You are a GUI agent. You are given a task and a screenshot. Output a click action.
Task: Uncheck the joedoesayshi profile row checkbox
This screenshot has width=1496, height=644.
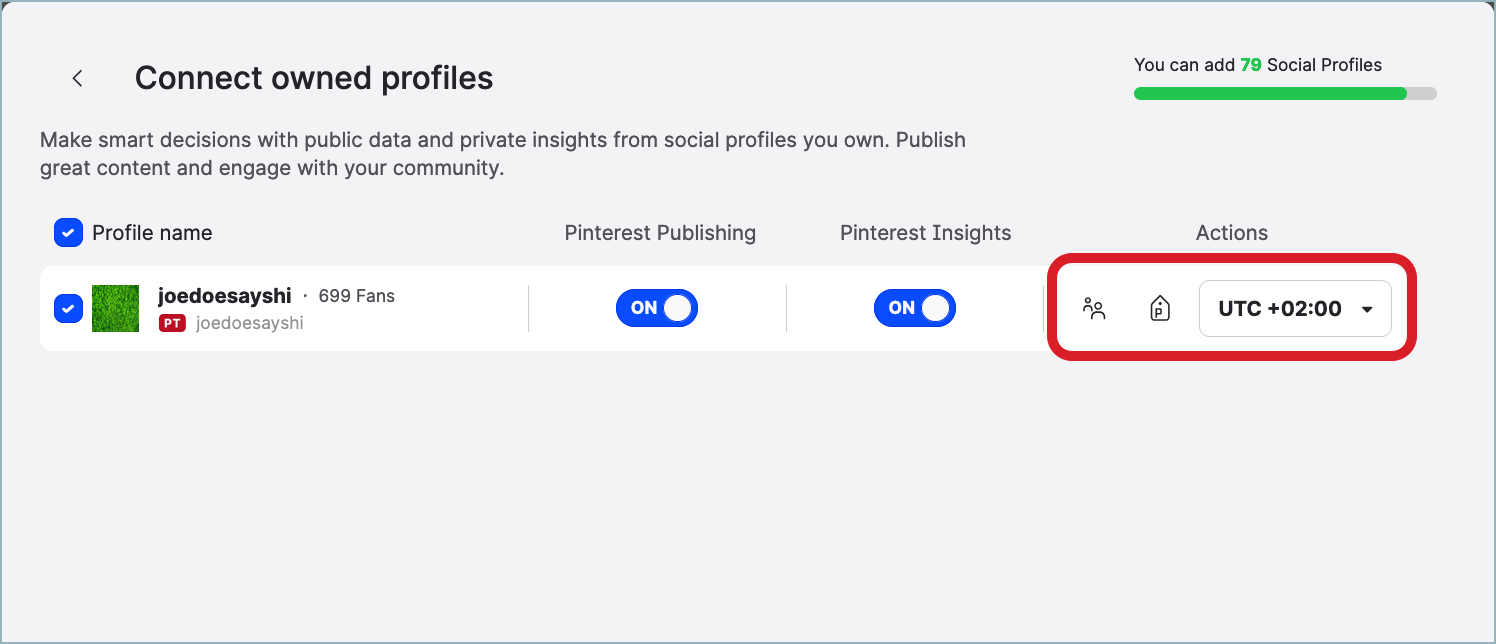click(x=68, y=308)
